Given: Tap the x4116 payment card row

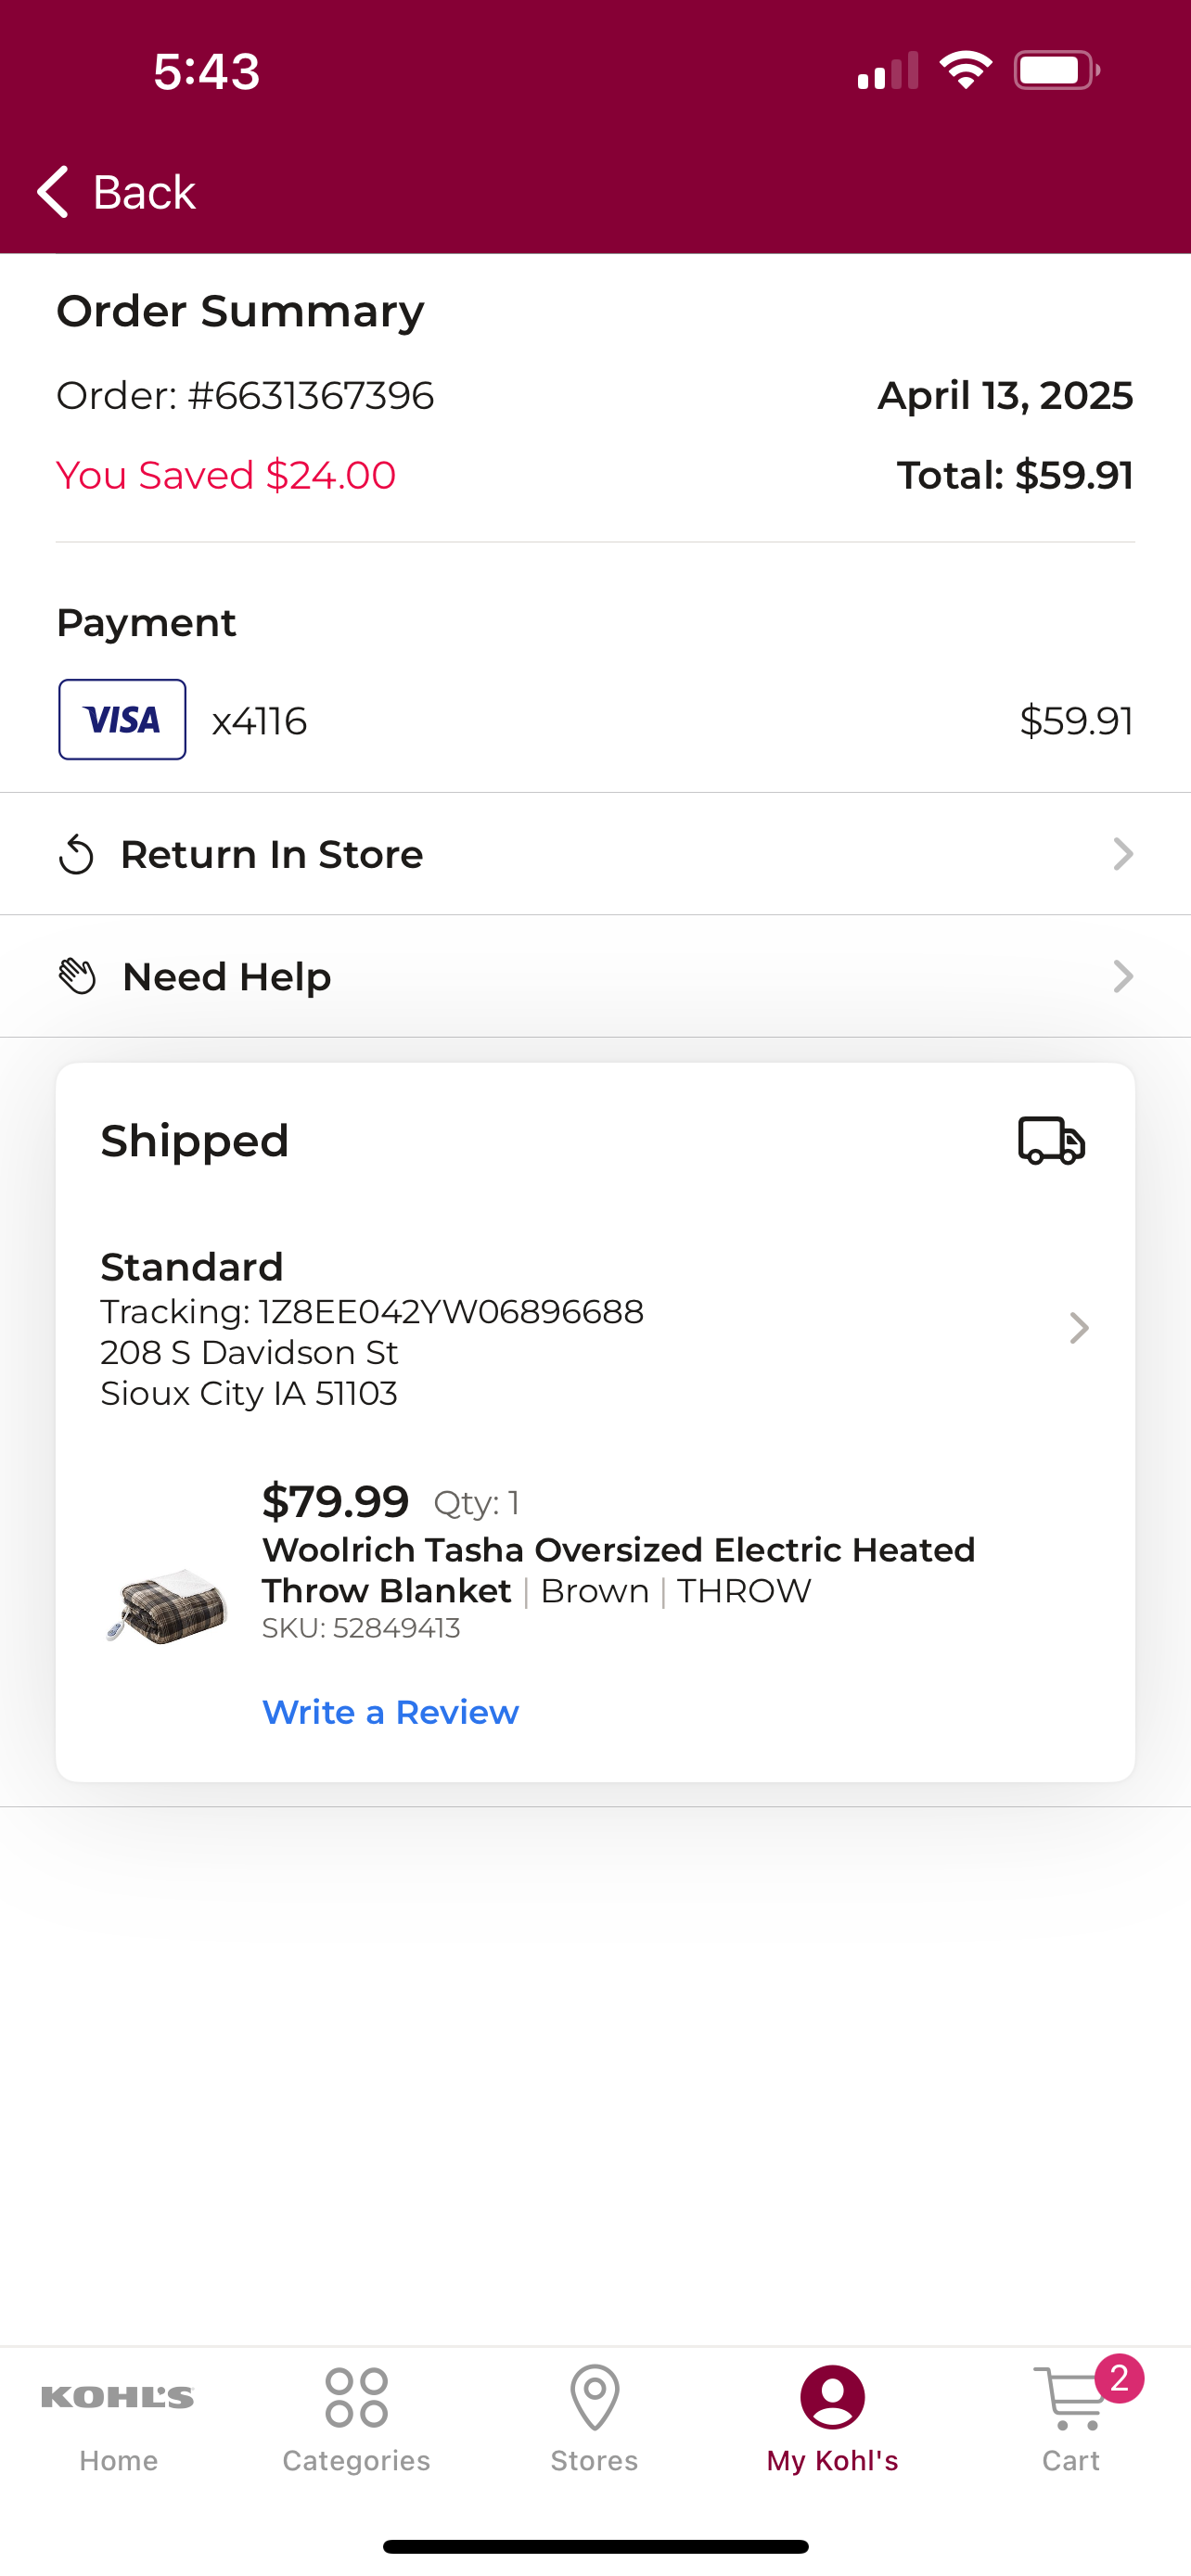Looking at the screenshot, I should click(595, 720).
